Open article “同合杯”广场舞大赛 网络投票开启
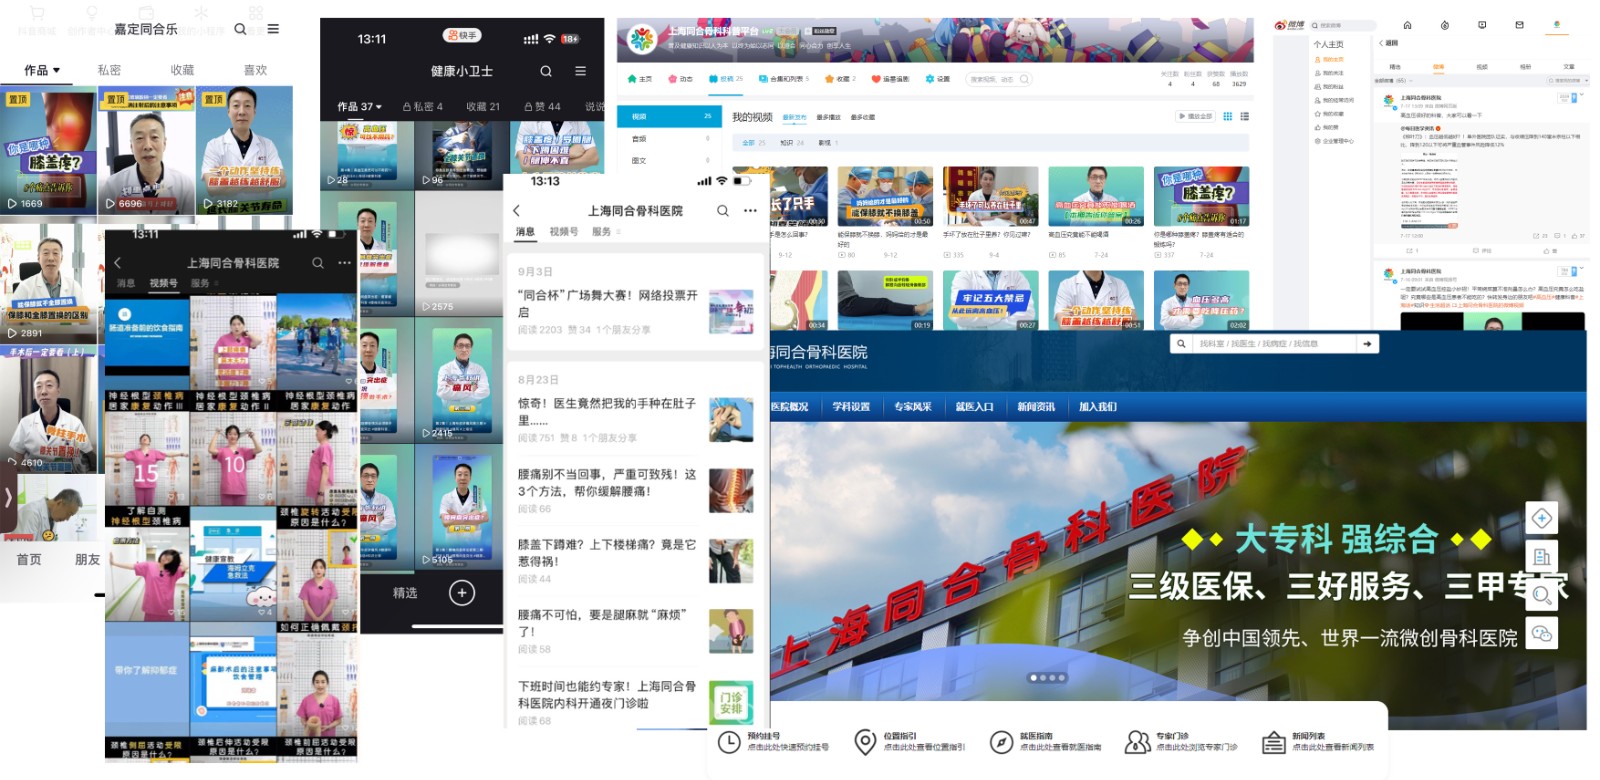 [608, 303]
